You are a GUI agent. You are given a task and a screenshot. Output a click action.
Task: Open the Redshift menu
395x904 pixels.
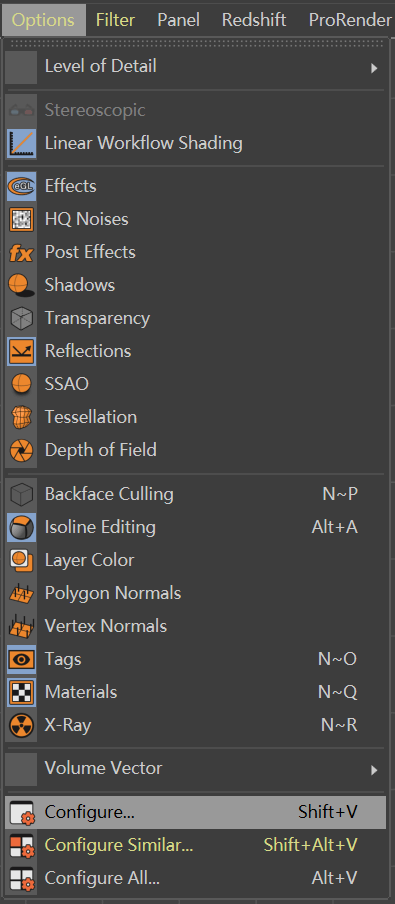(254, 20)
